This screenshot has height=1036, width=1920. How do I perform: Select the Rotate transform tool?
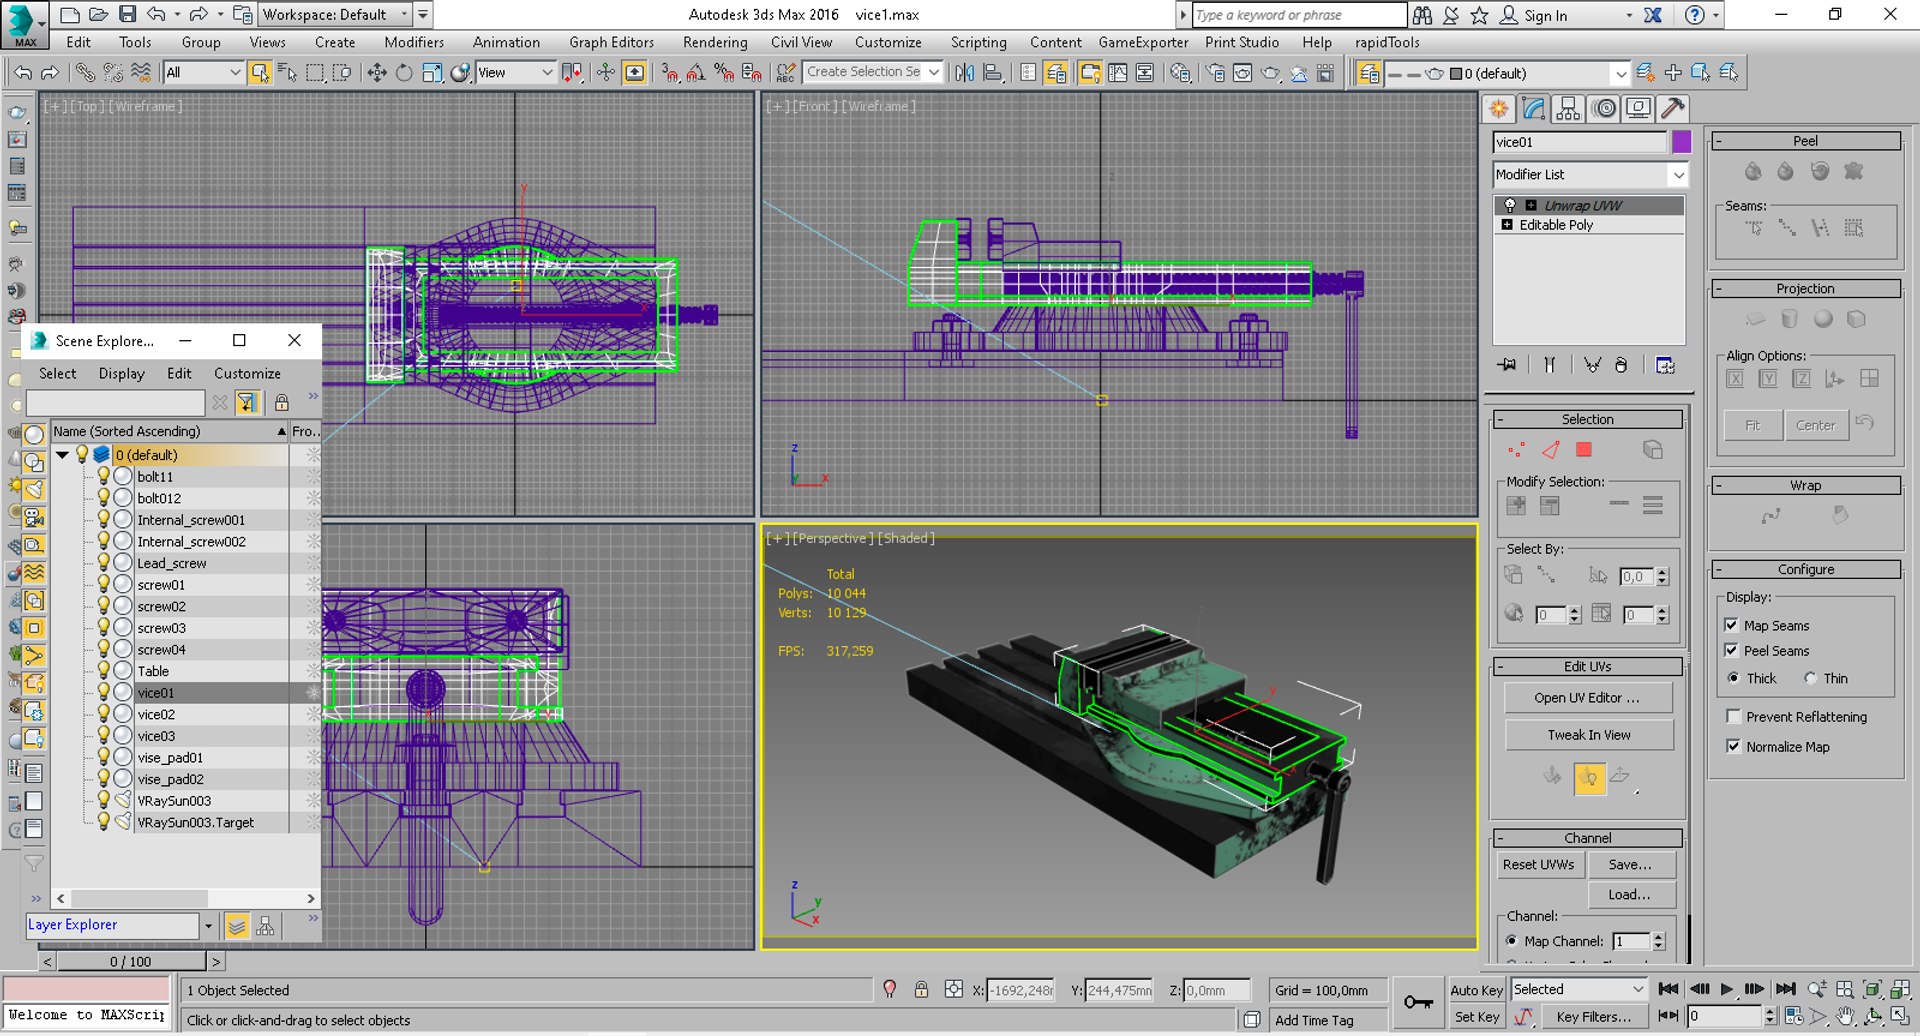coord(404,73)
